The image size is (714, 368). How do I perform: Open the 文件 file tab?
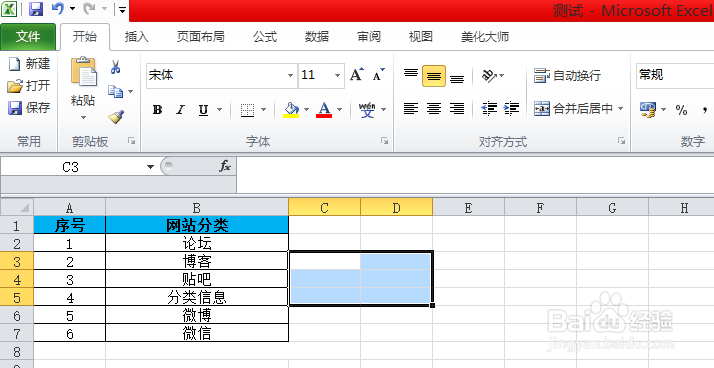click(28, 36)
